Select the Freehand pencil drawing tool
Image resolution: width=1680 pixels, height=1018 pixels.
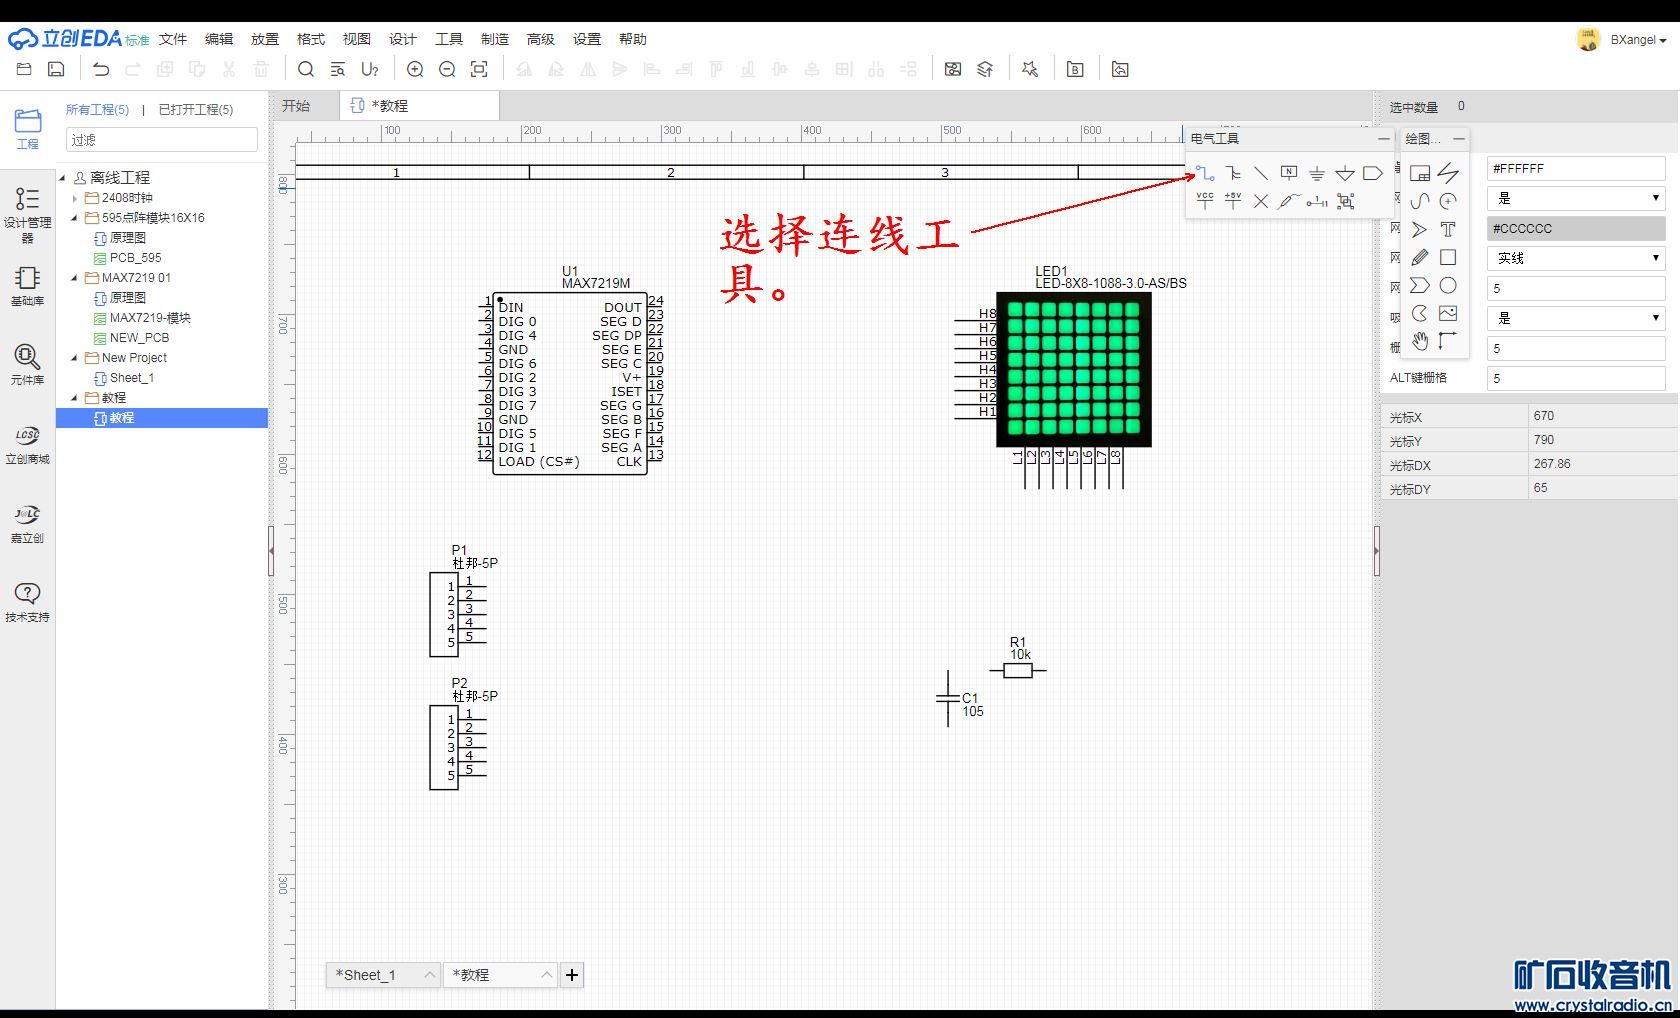pyautogui.click(x=1420, y=257)
